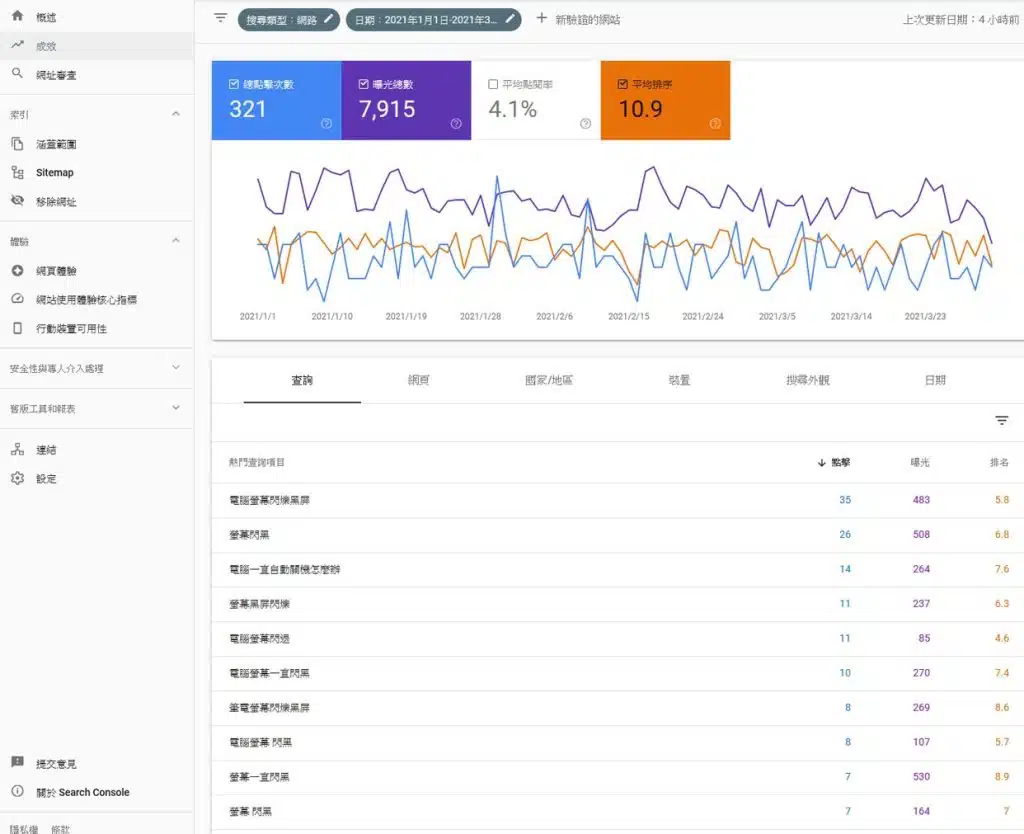Edit the 搜尋類型 filter chip pencil
Screen dimensions: 1024x834
pos(329,19)
